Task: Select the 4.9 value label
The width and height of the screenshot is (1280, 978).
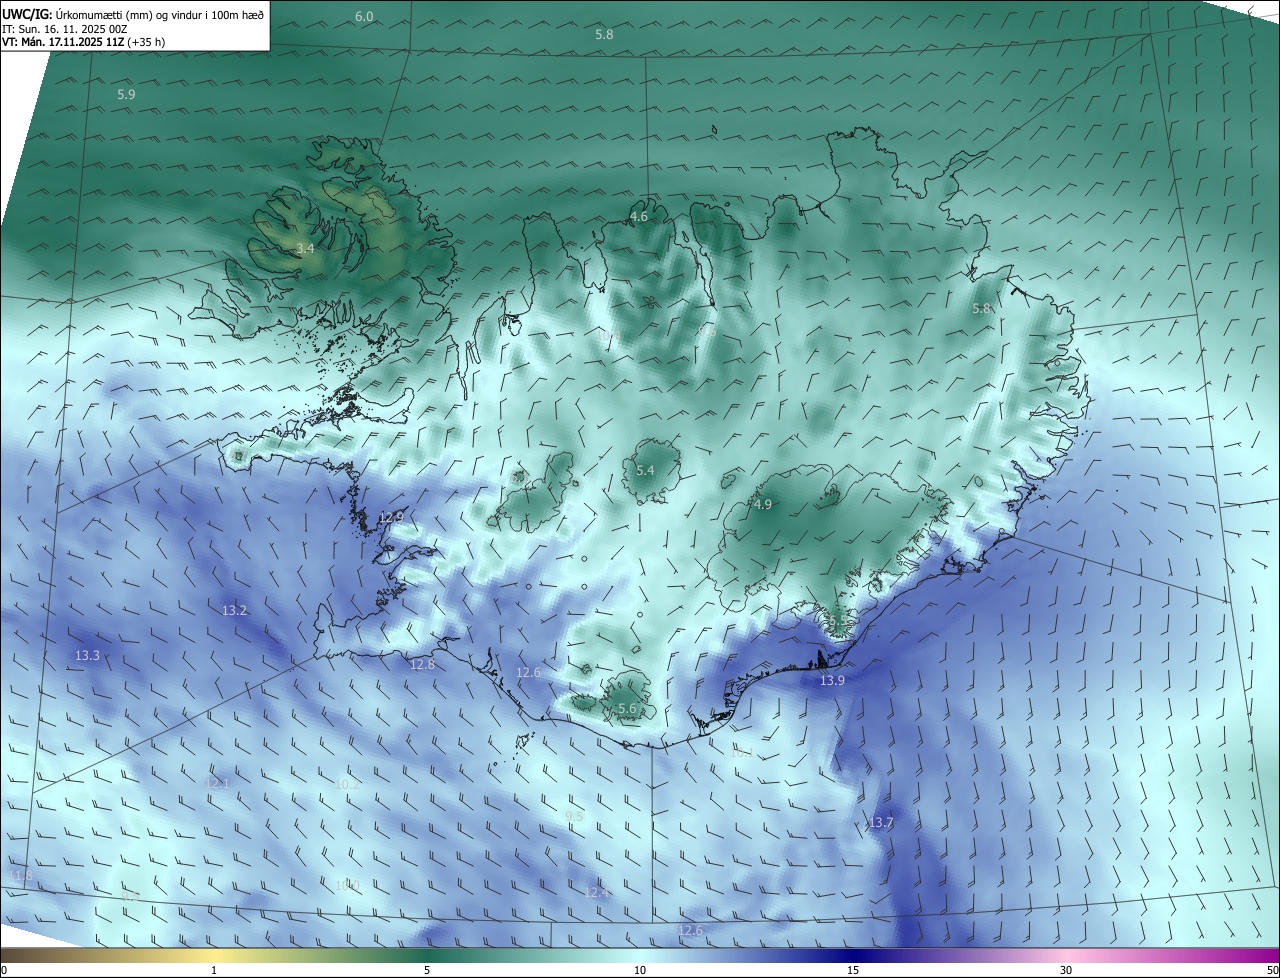Action: (763, 504)
